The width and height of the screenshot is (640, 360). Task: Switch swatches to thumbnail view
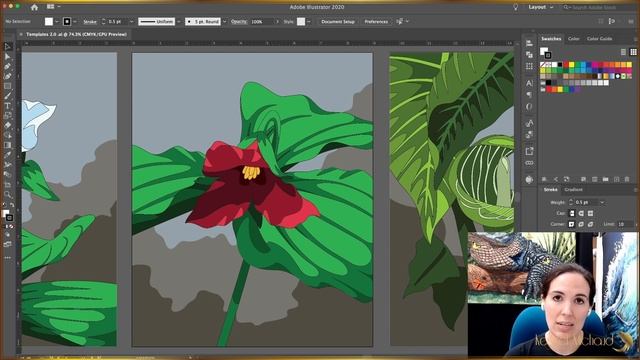[x=633, y=52]
